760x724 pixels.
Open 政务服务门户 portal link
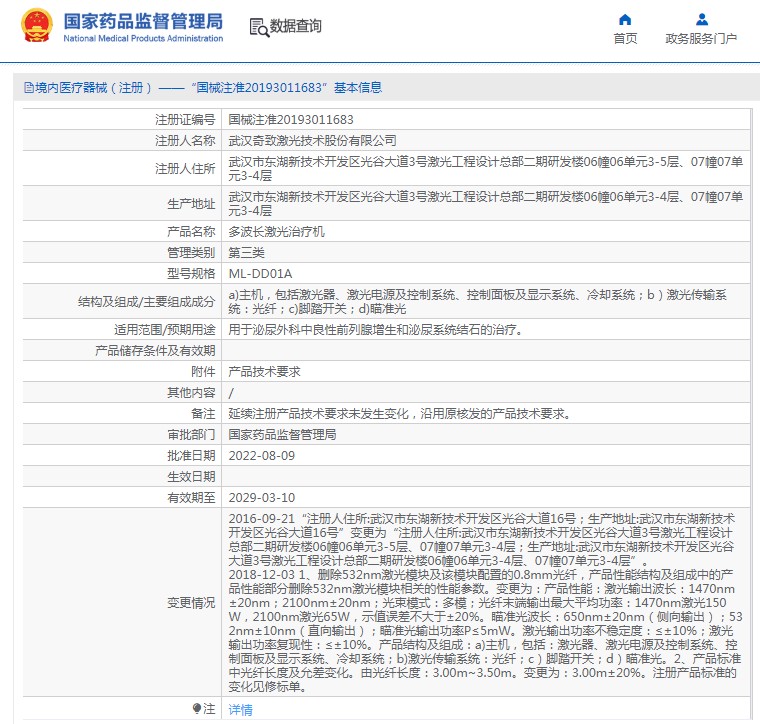coord(701,38)
